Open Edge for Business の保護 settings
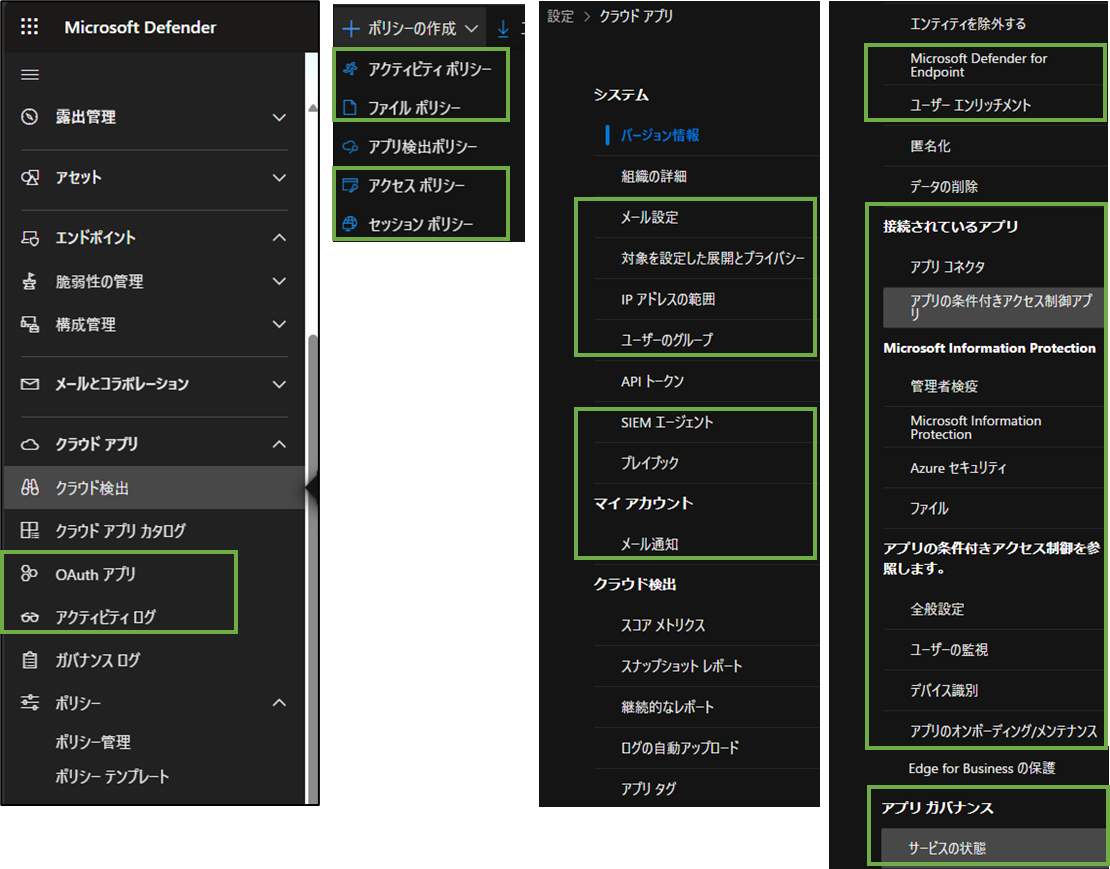The width and height of the screenshot is (1110, 869). [x=981, y=769]
